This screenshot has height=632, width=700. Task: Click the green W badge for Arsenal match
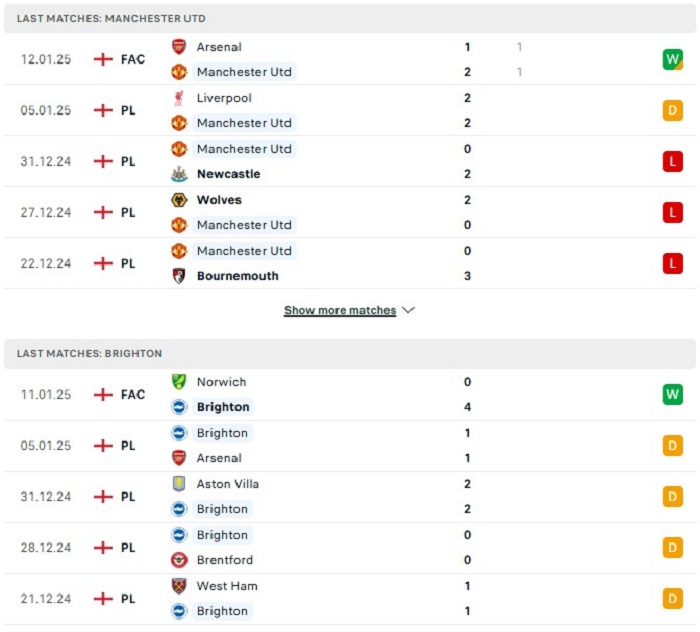pos(673,59)
